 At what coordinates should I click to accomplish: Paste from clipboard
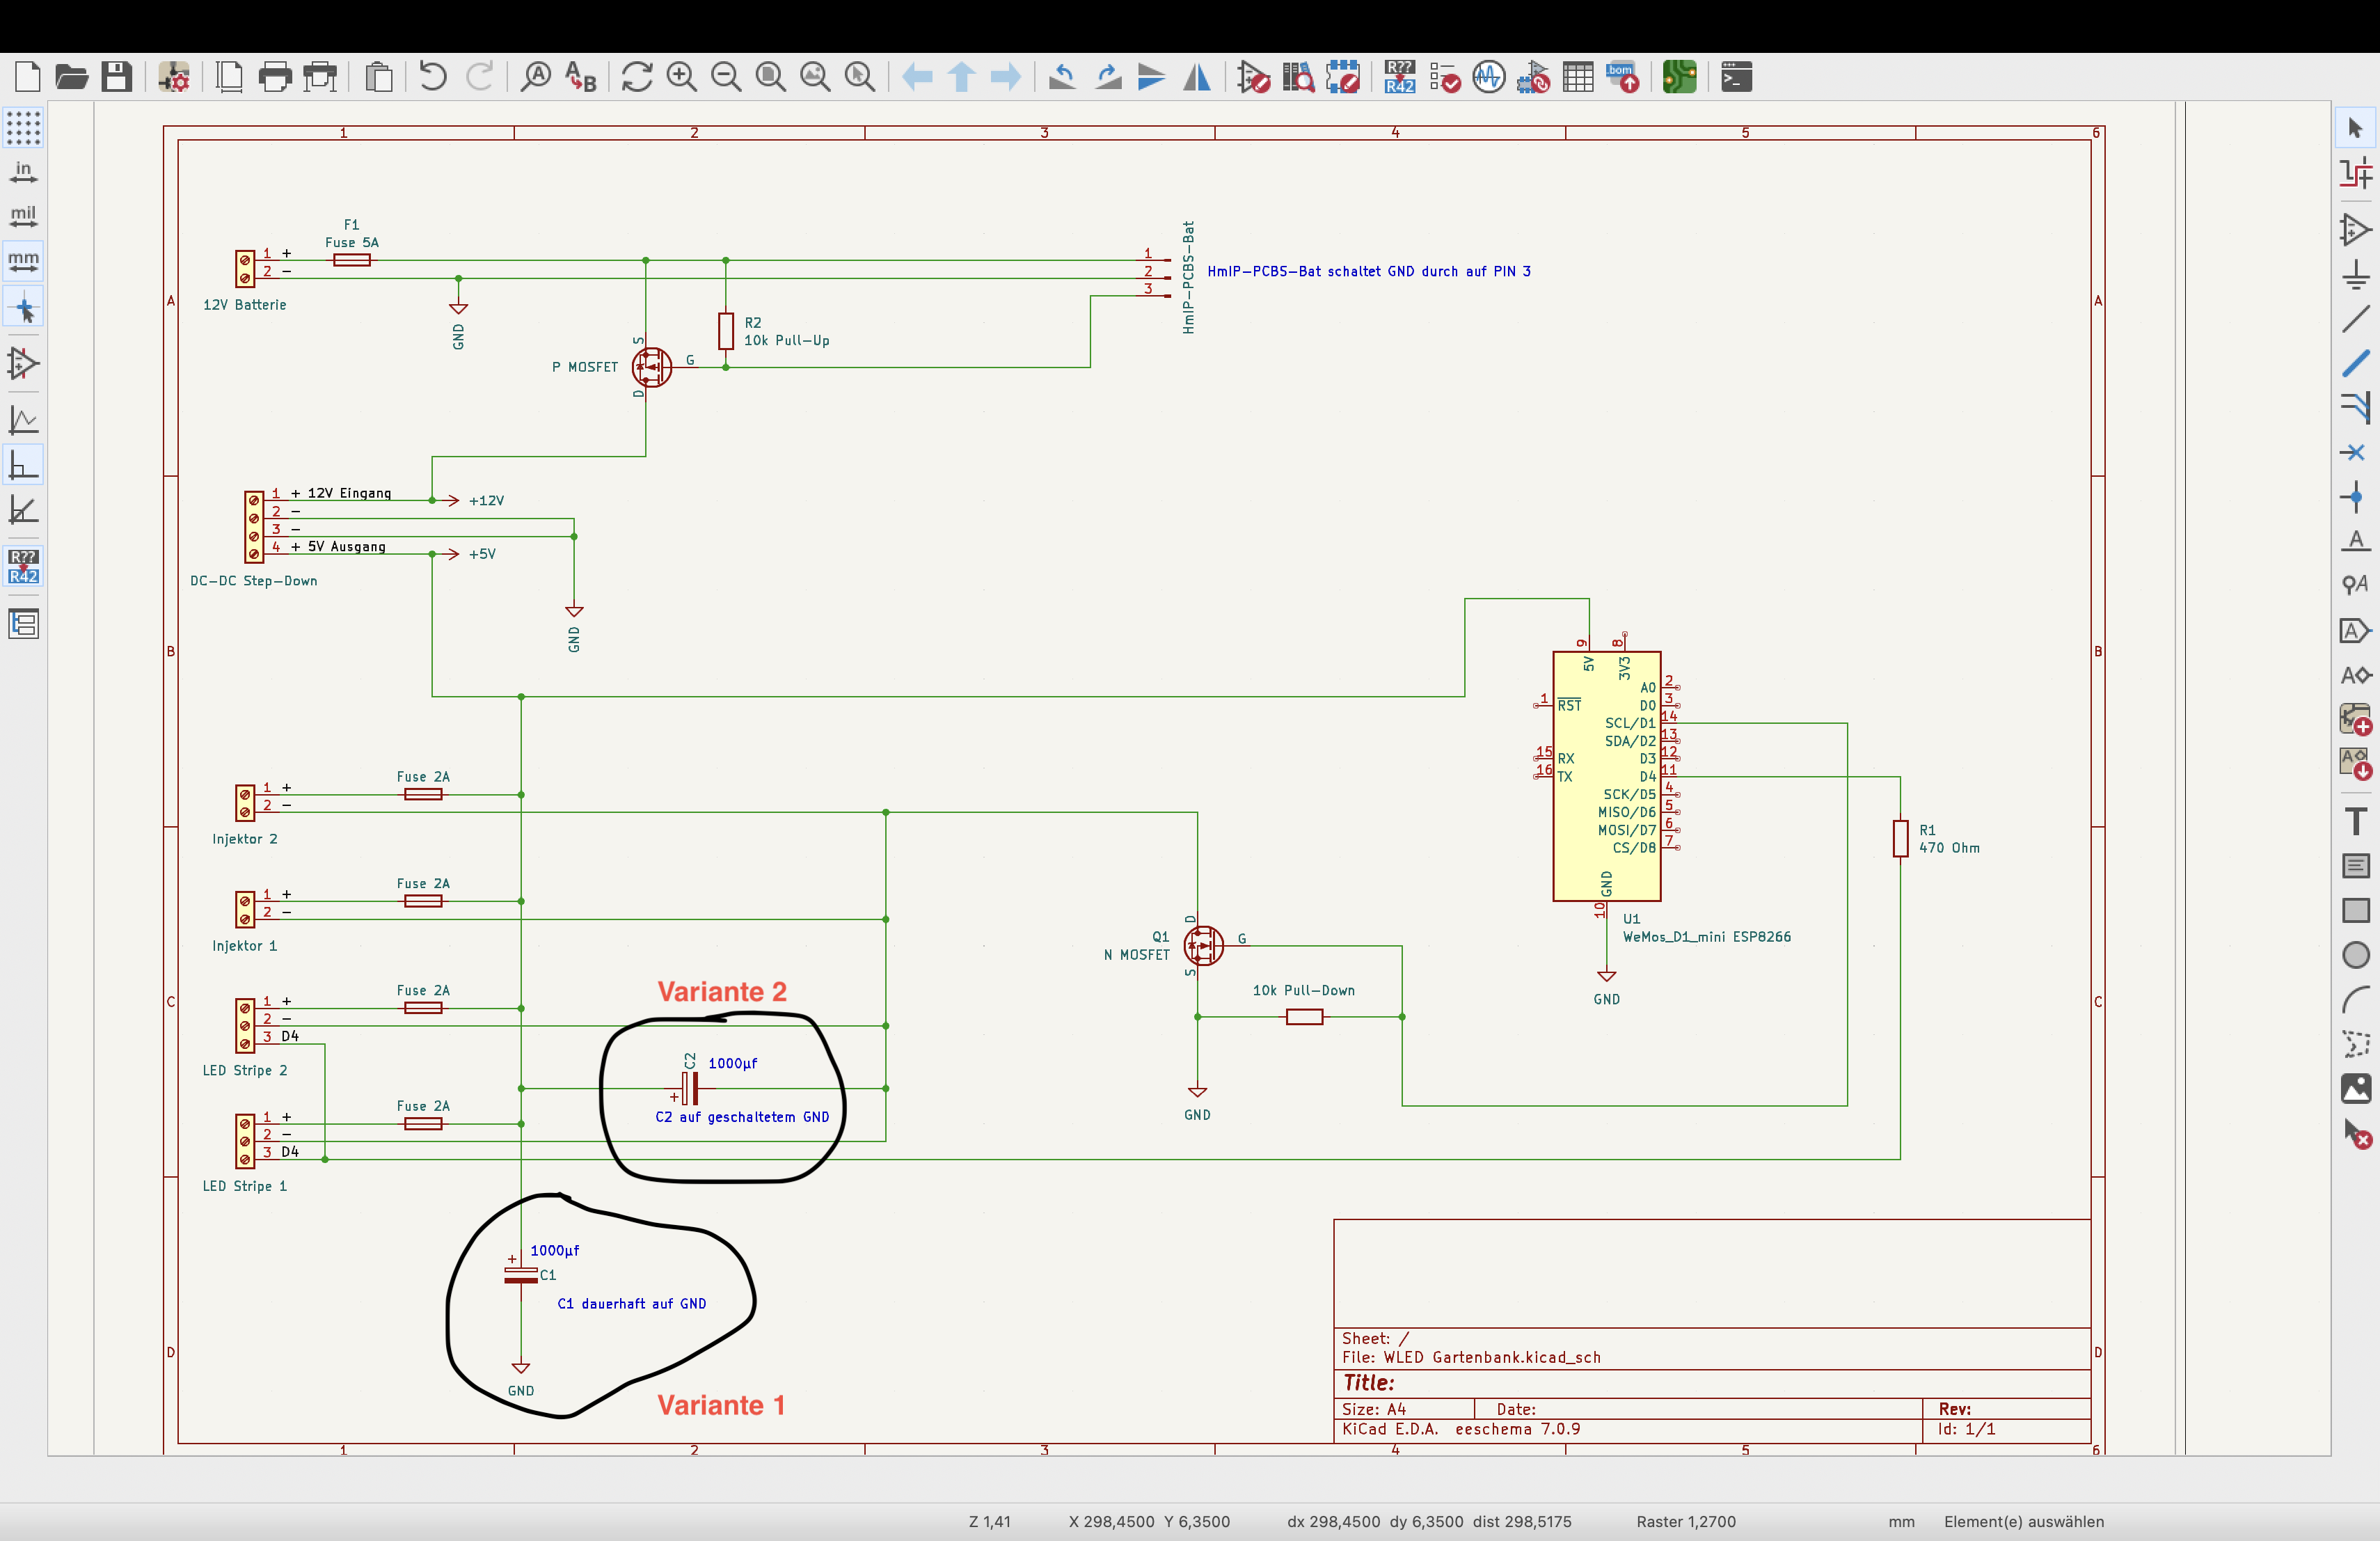point(379,77)
